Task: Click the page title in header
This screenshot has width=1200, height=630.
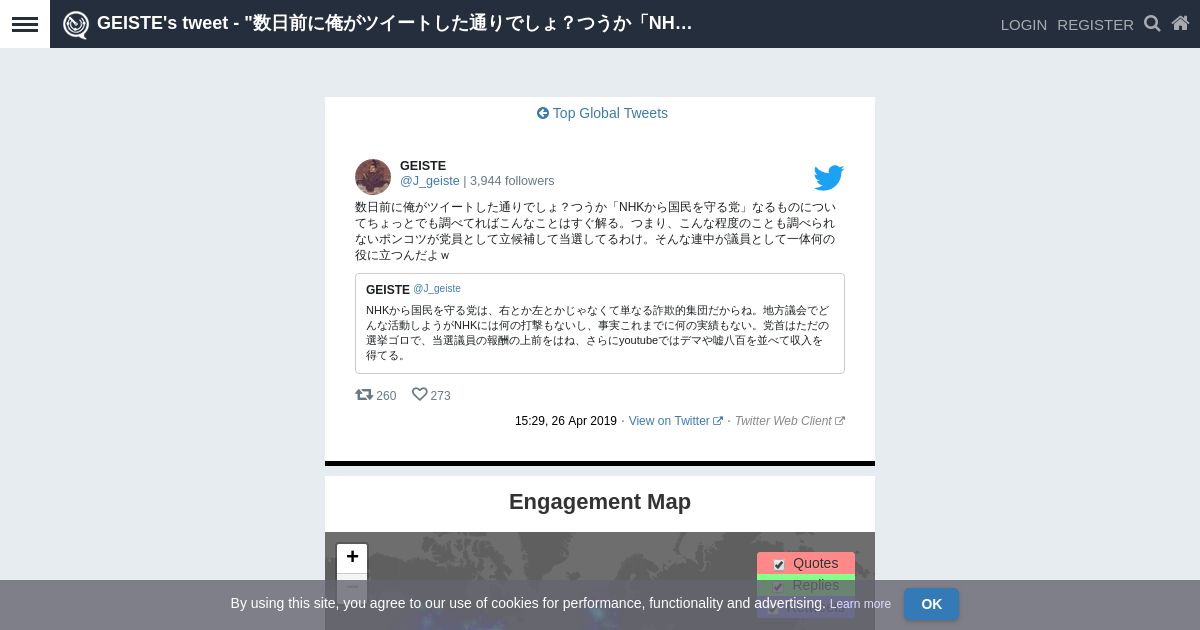Action: pyautogui.click(x=395, y=23)
